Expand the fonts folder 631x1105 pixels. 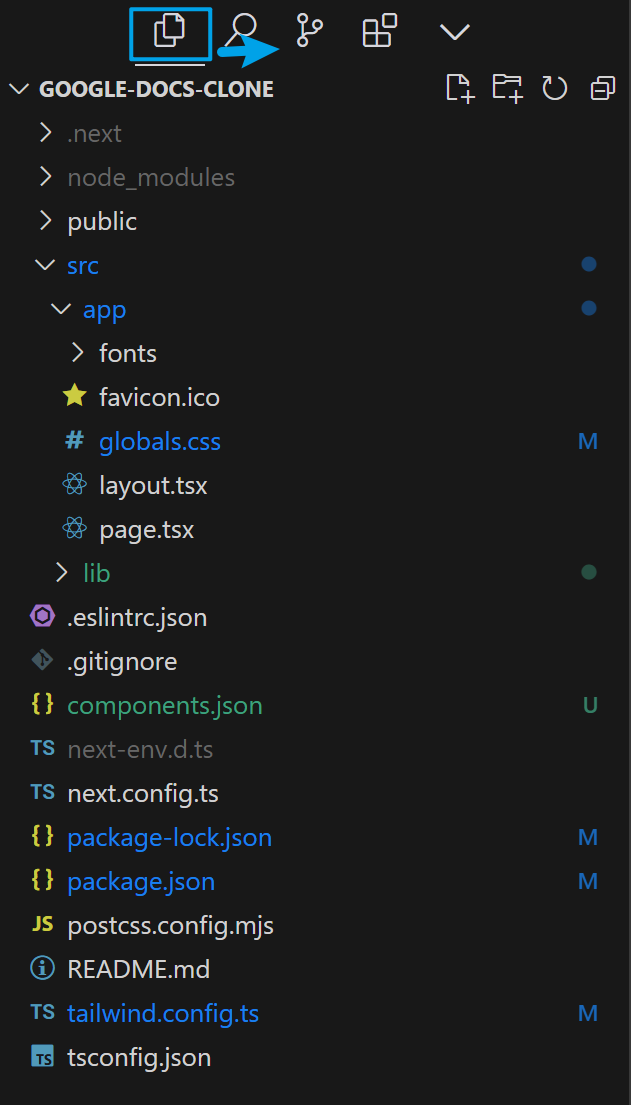pos(127,353)
